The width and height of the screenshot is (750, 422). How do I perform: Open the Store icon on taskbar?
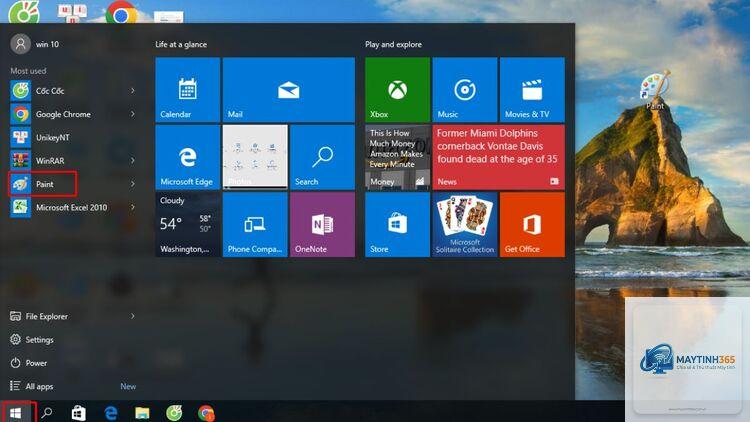(78, 412)
